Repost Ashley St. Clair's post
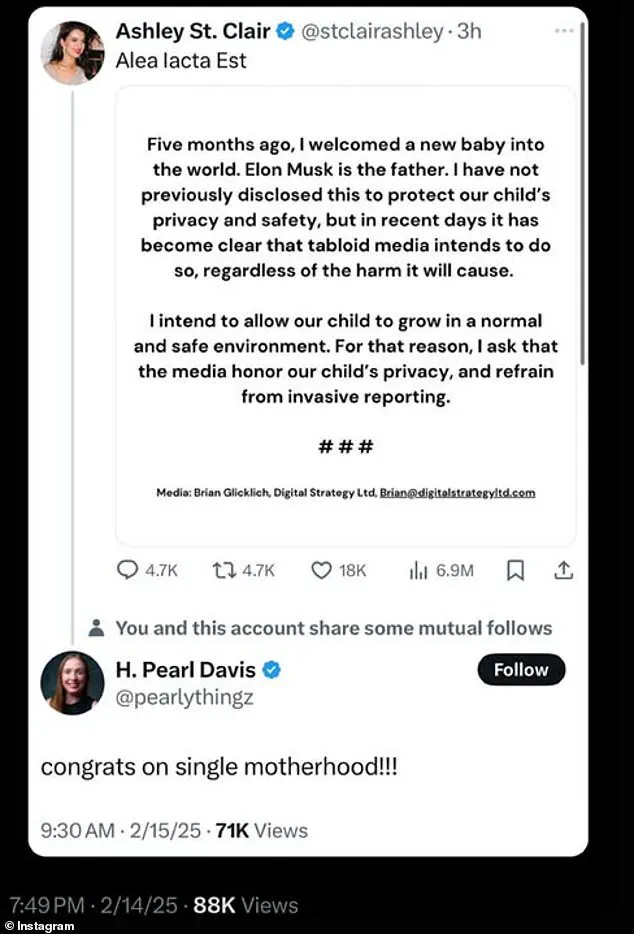634x934 pixels. 223,570
